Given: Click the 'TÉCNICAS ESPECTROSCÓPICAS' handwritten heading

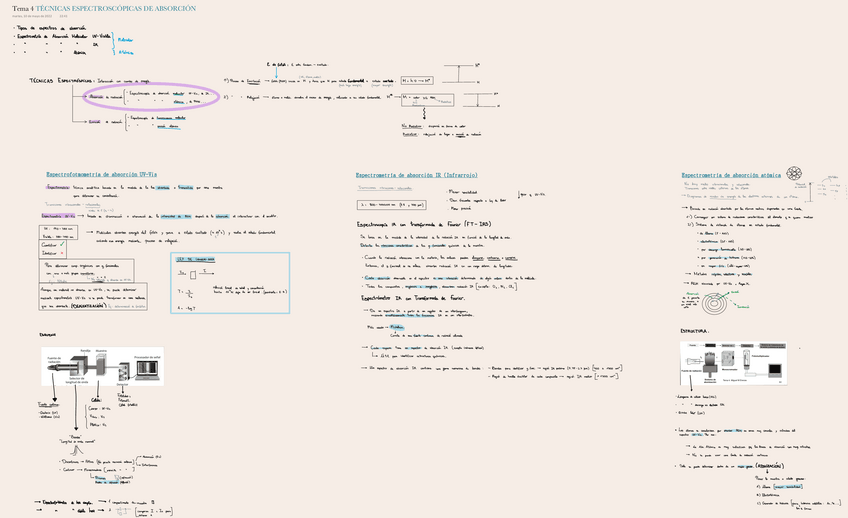Looking at the screenshot, I should (x=62, y=81).
